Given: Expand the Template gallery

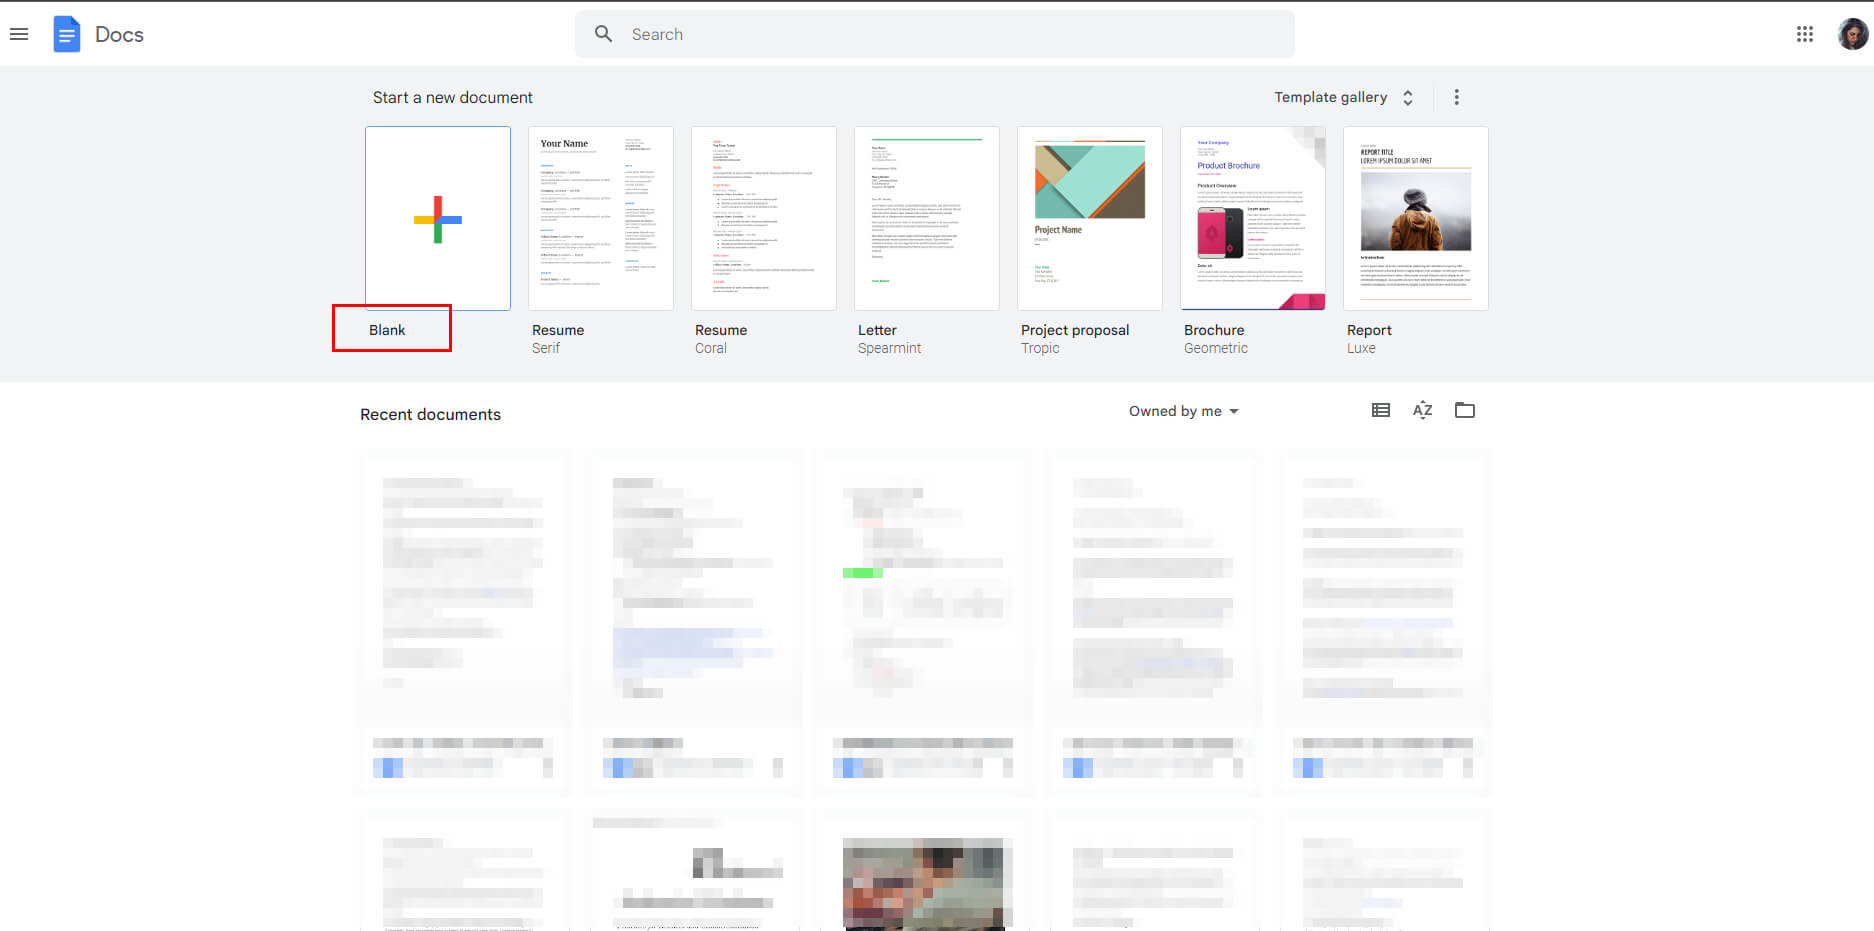Looking at the screenshot, I should point(1343,97).
